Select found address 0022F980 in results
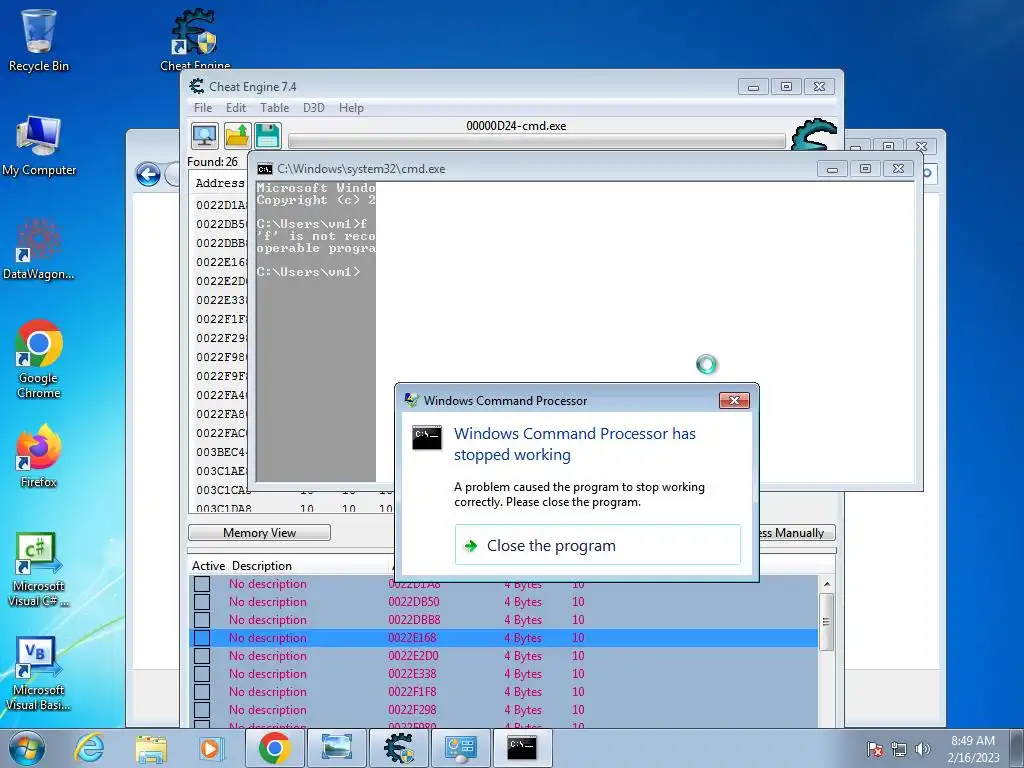 click(222, 357)
